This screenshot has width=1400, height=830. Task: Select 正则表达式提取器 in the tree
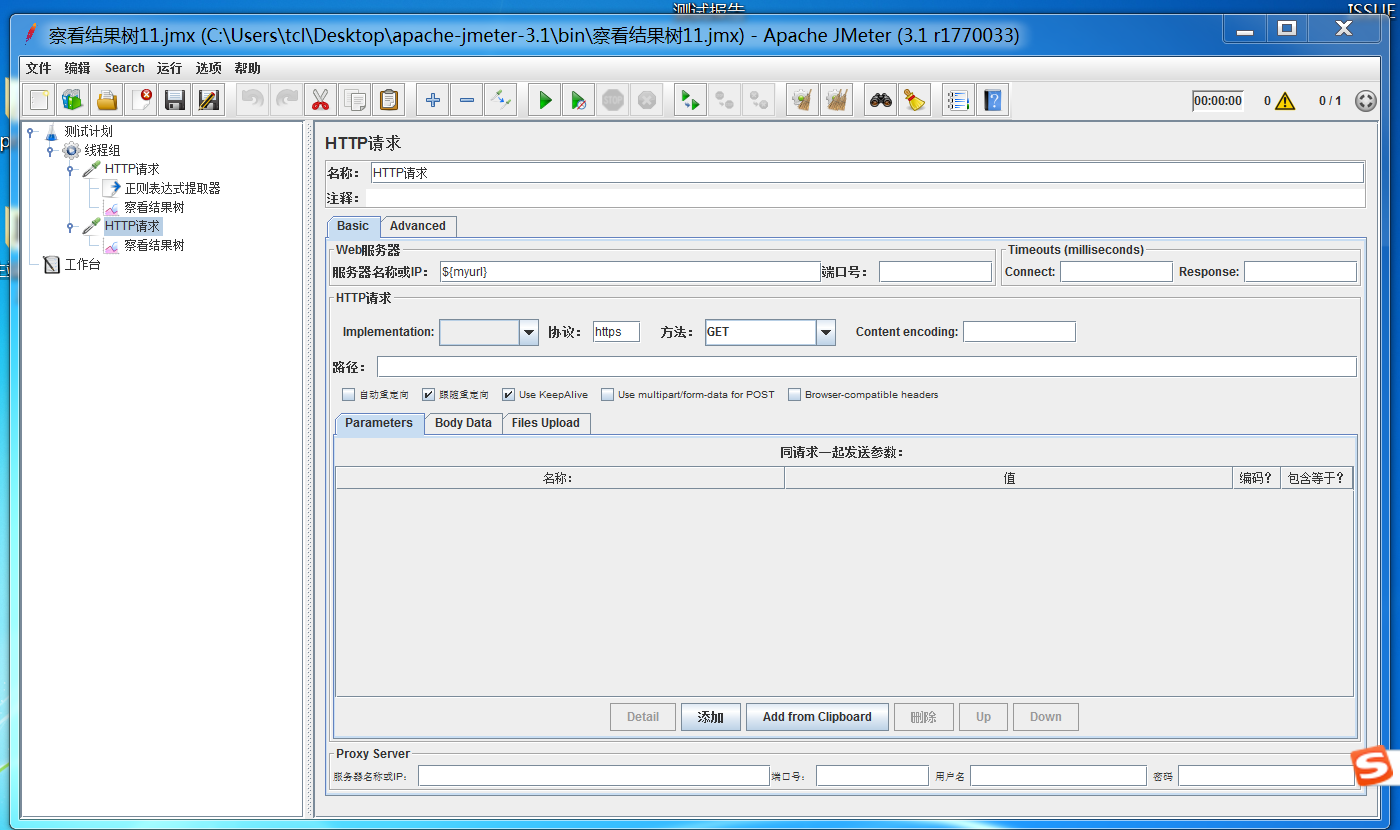[x=172, y=188]
